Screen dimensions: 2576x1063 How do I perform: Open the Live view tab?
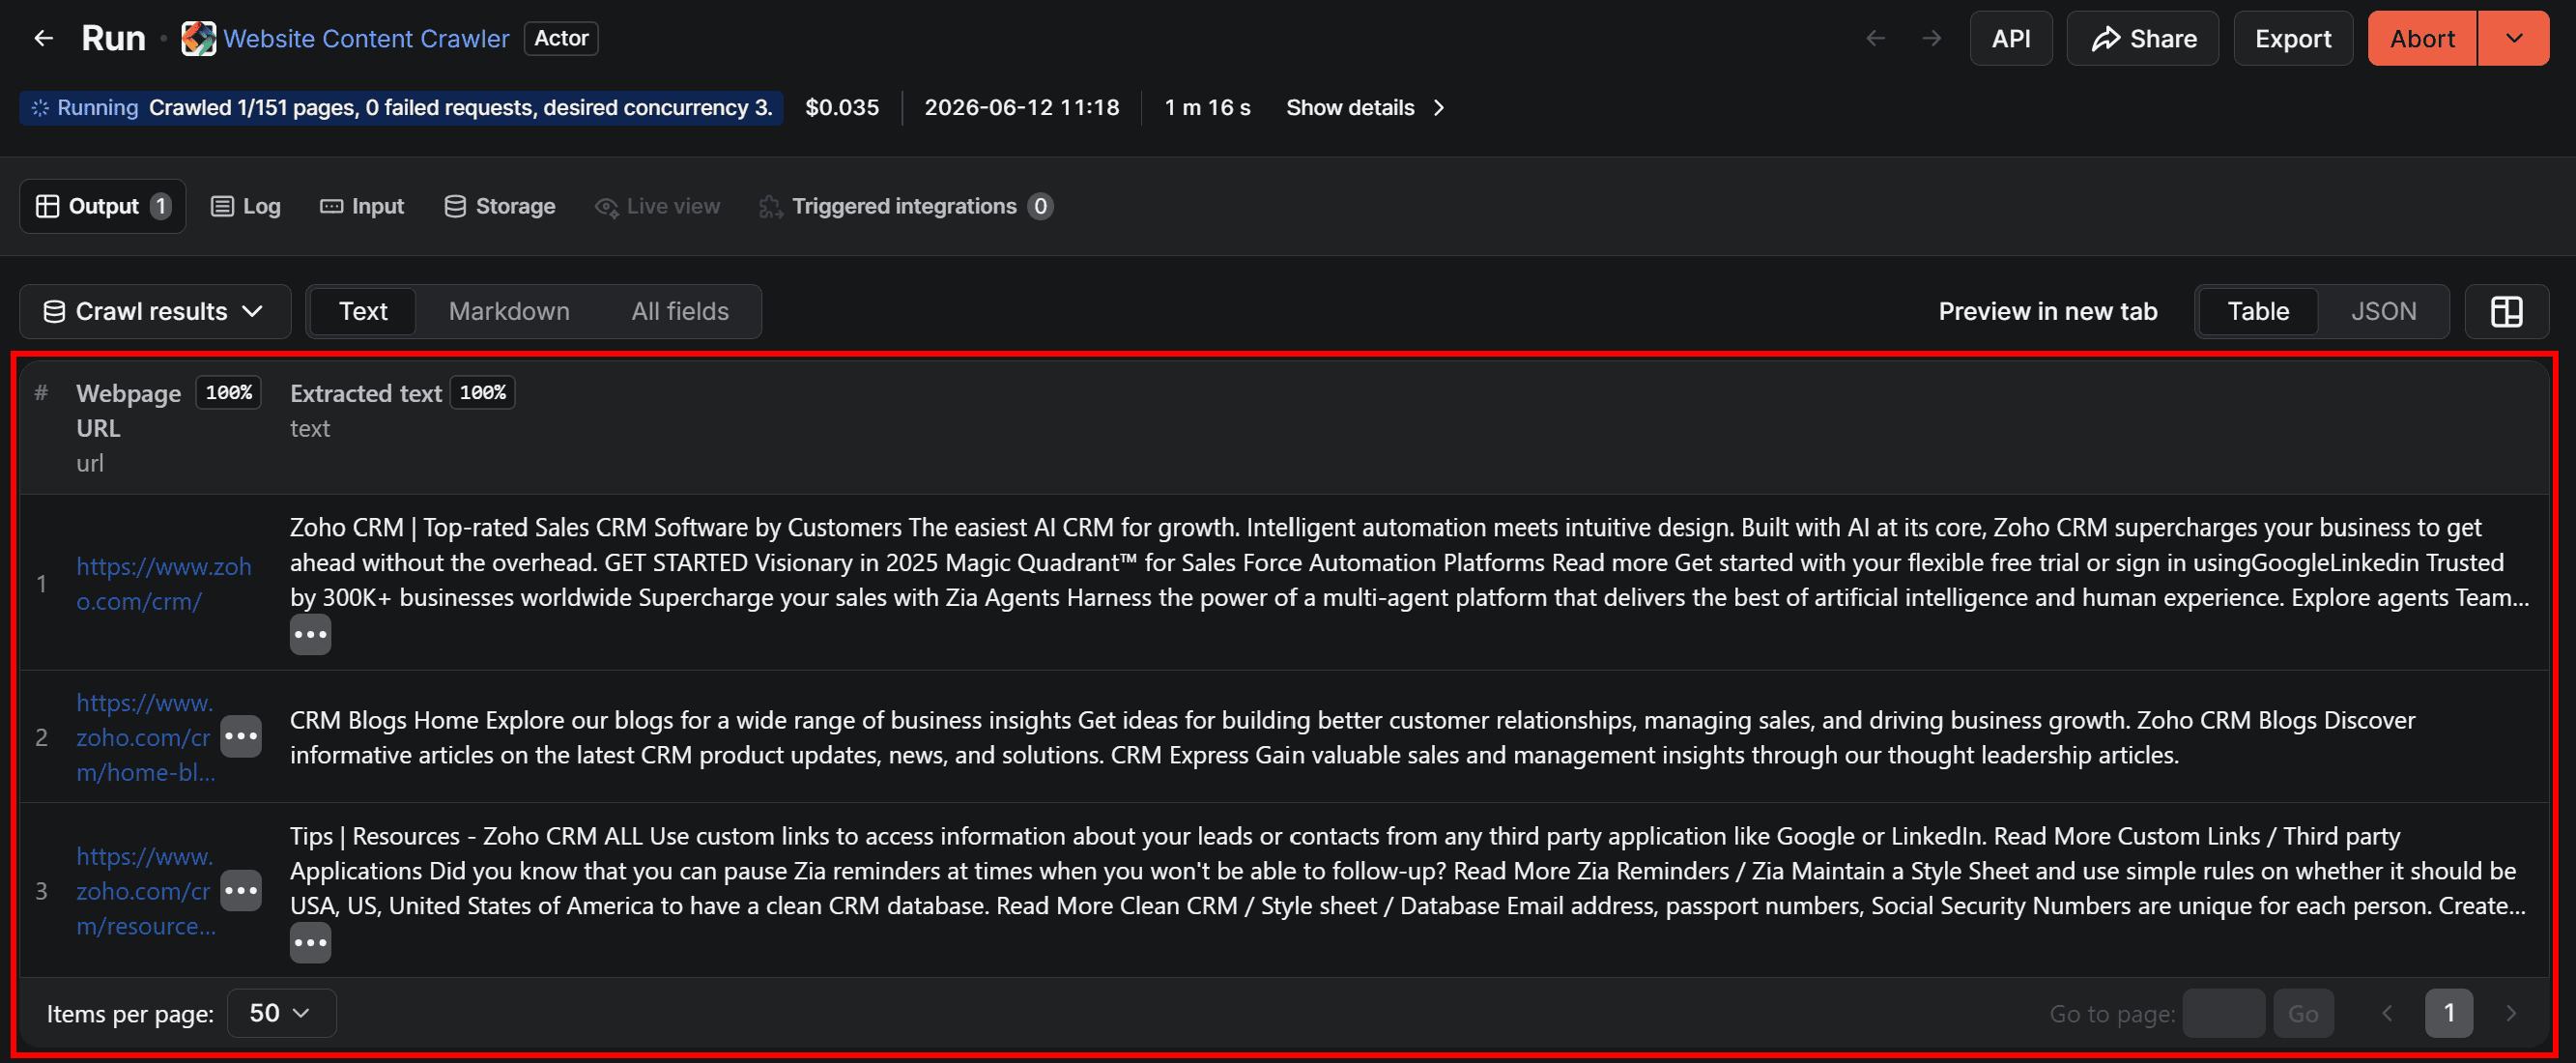pos(657,206)
